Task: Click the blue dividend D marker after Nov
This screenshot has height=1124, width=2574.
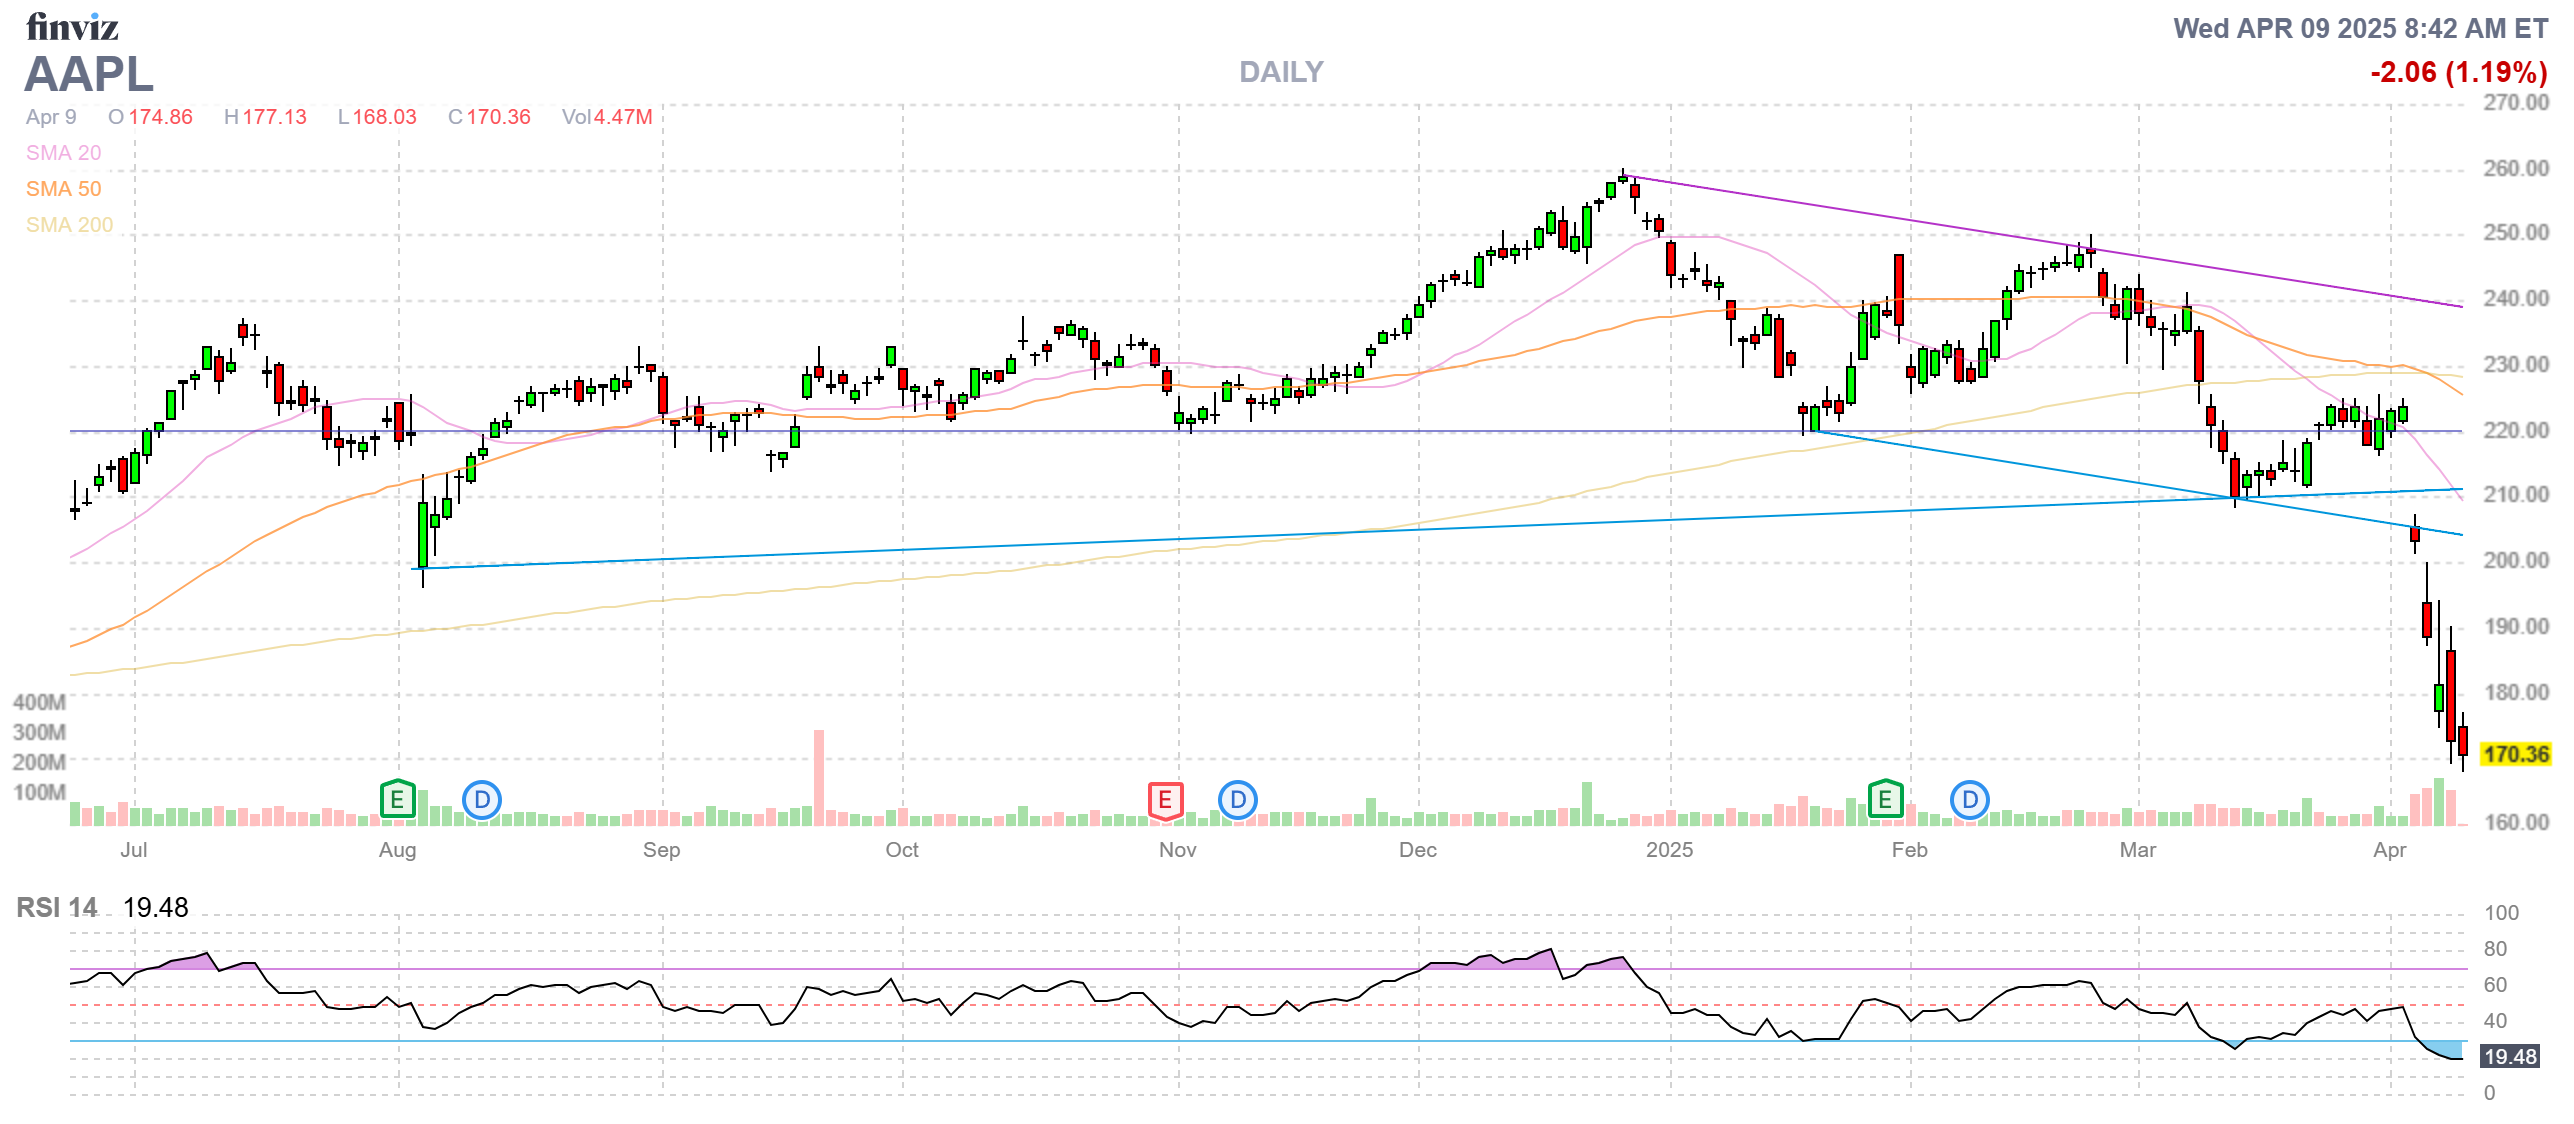Action: pyautogui.click(x=1238, y=800)
